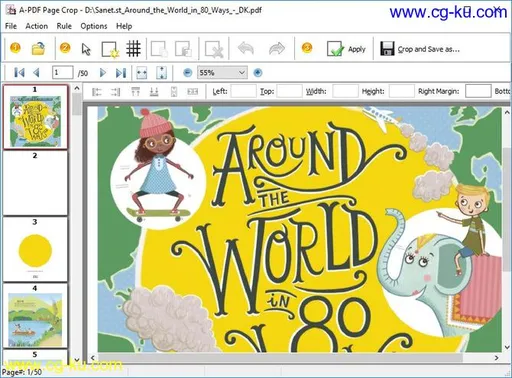This screenshot has height=378, width=512.
Task: Click the undo arrow icon
Action: (x=246, y=49)
